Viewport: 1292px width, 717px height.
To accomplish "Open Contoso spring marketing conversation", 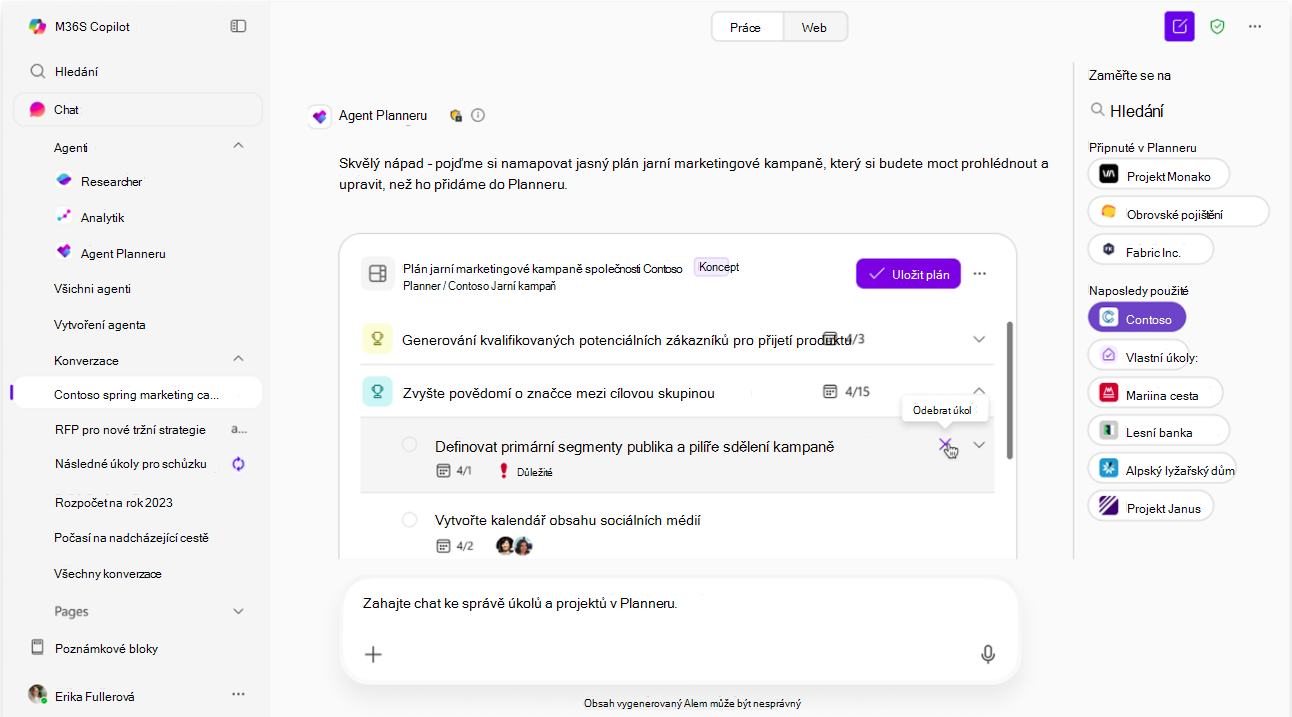I will coord(137,395).
